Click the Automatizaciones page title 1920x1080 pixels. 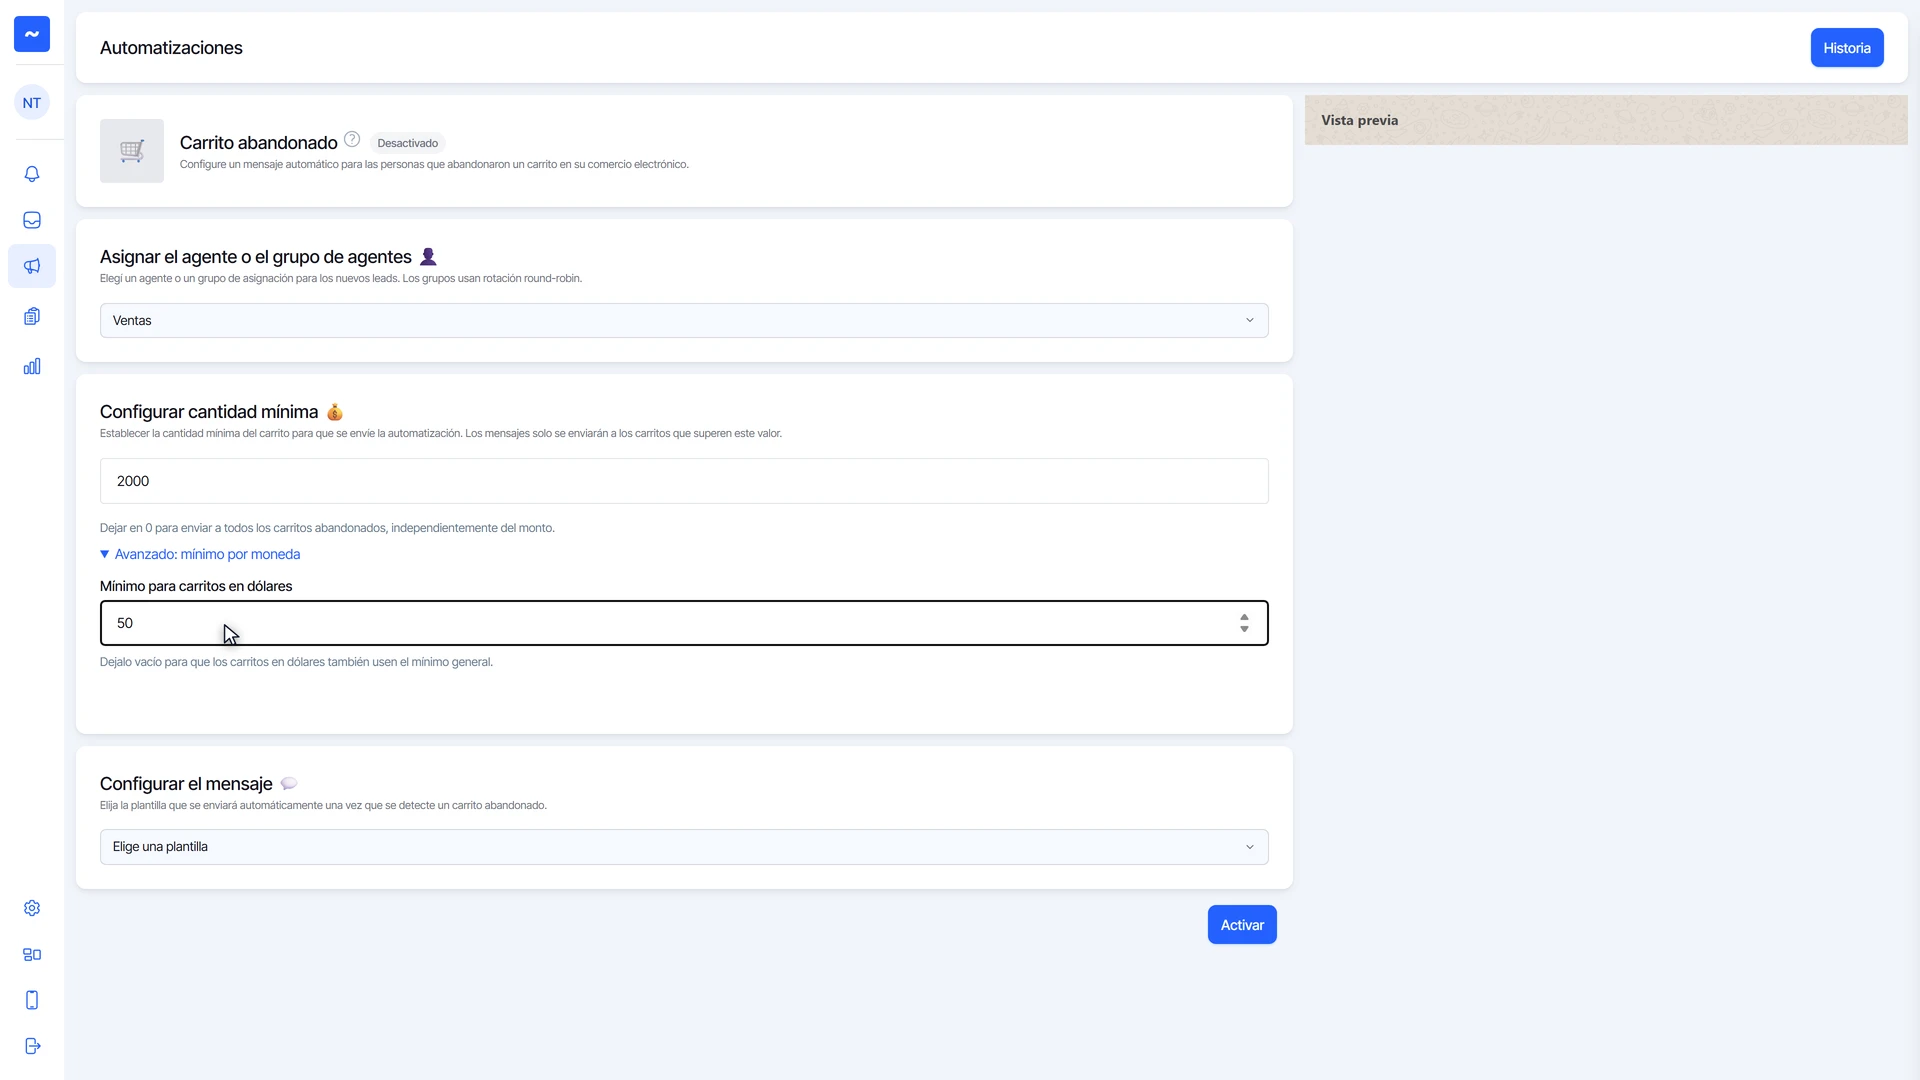(x=171, y=48)
